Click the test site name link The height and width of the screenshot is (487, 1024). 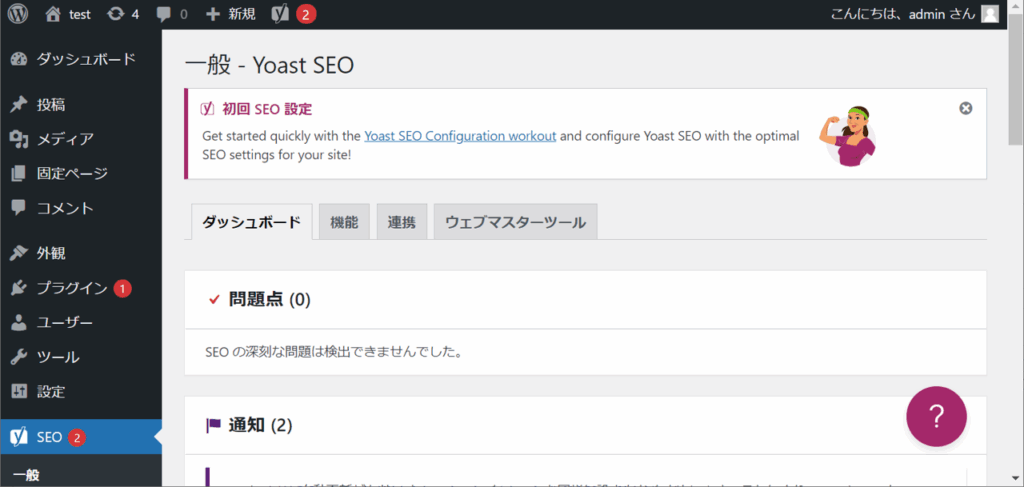click(x=80, y=14)
